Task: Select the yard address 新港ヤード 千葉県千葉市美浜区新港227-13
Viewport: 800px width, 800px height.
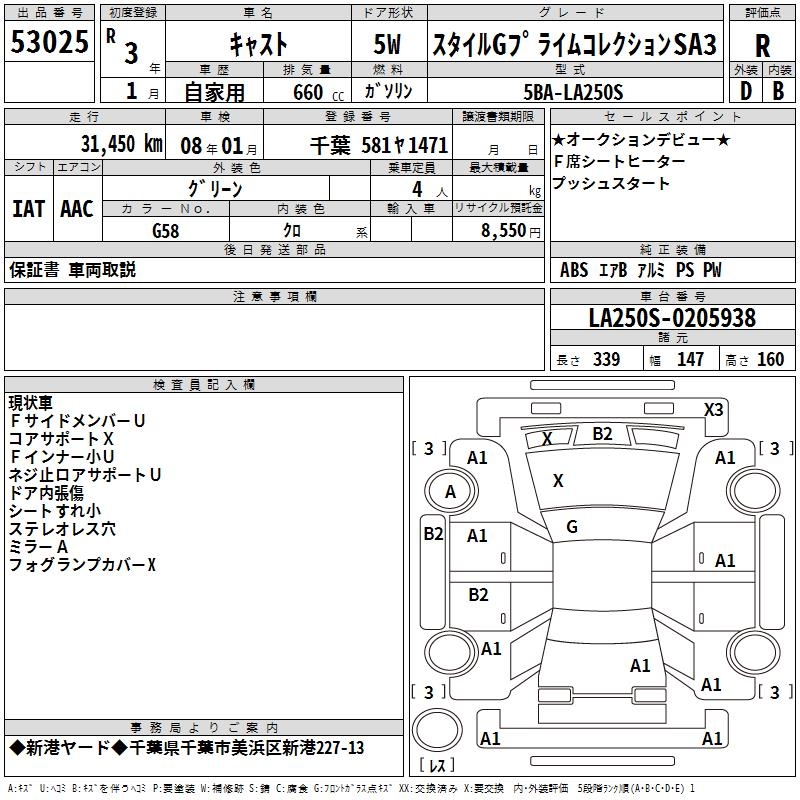Action: [187, 748]
